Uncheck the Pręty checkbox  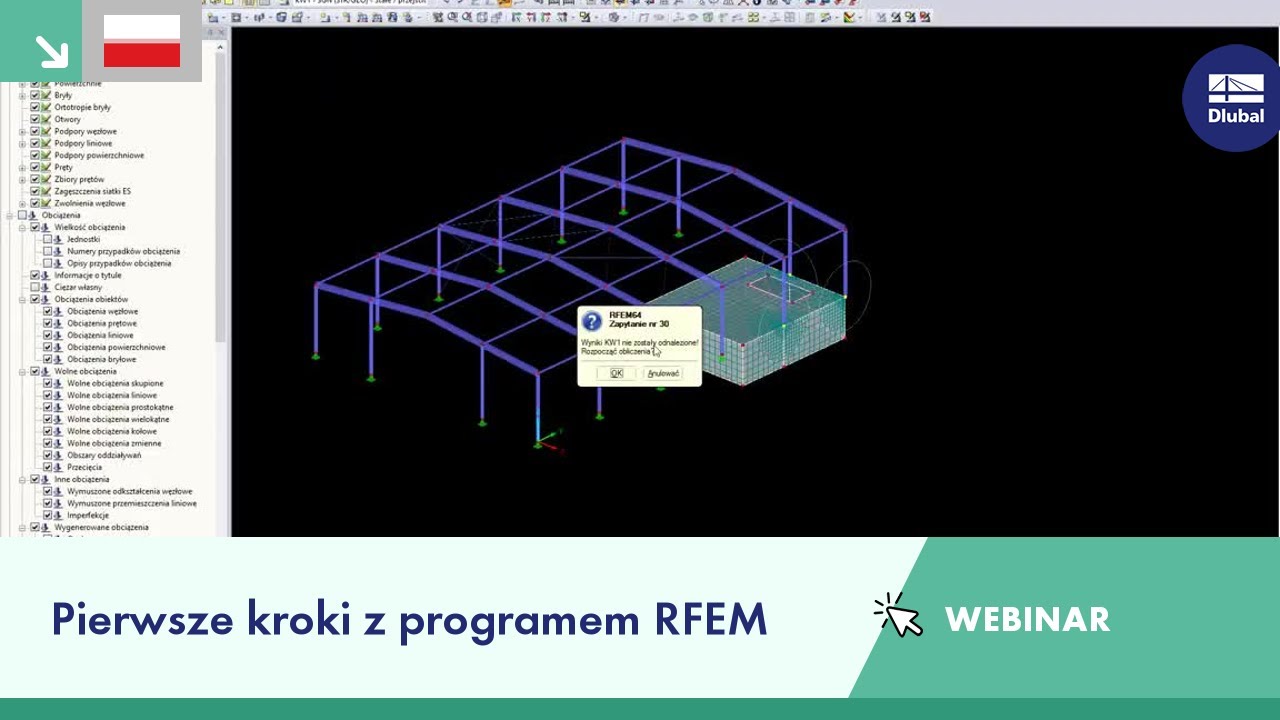coord(35,167)
